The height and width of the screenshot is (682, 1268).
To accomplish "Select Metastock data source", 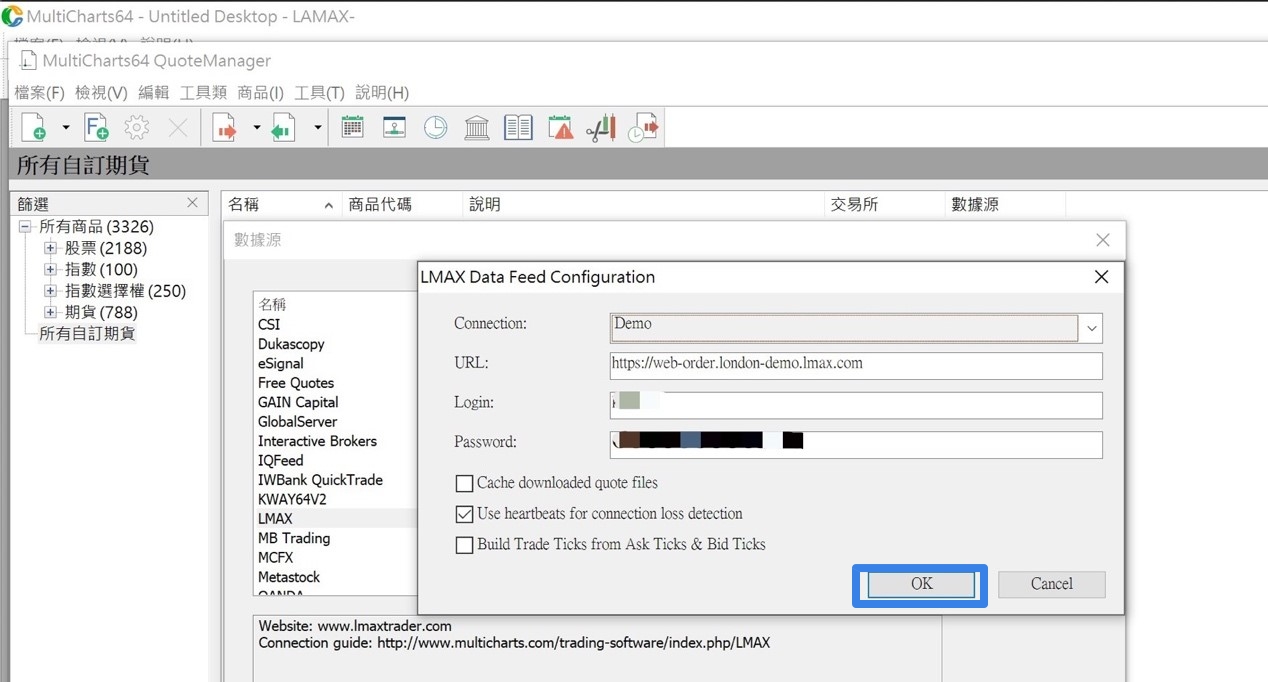I will coord(289,577).
